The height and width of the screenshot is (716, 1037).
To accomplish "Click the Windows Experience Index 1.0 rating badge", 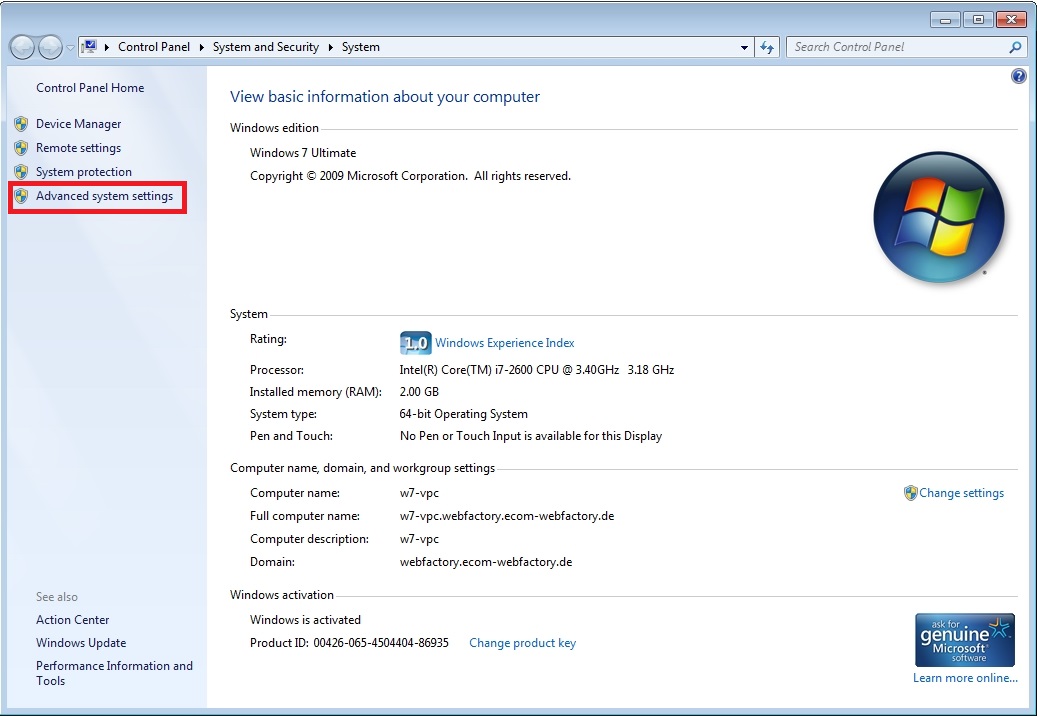I will point(414,343).
